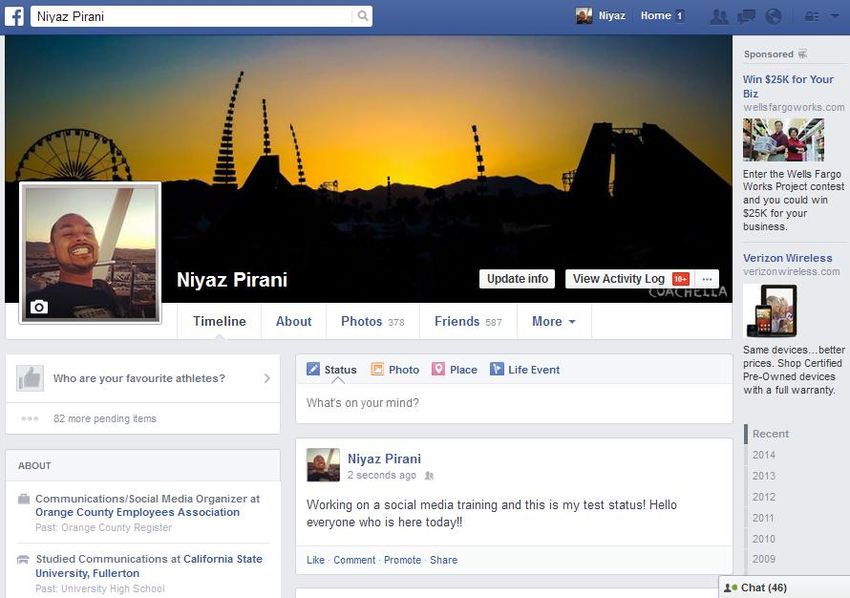Click the work briefcase icon in About
This screenshot has height=598, width=850.
click(24, 499)
